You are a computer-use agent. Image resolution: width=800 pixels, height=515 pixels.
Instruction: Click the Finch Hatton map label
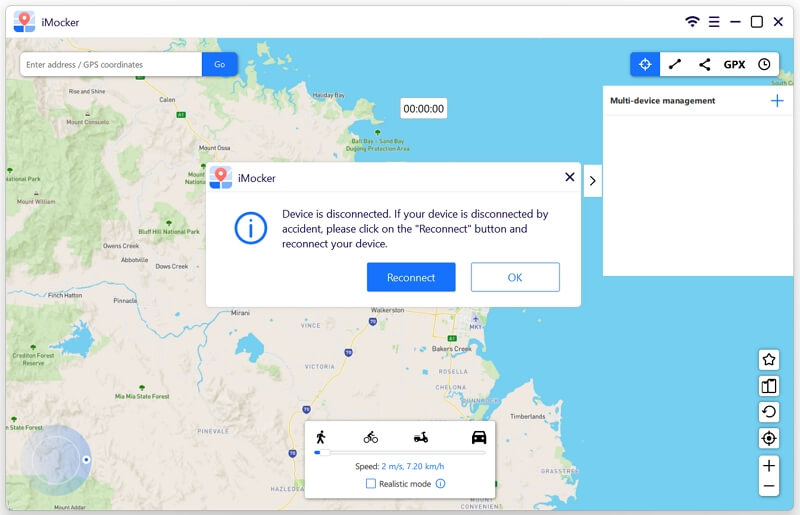tap(65, 295)
